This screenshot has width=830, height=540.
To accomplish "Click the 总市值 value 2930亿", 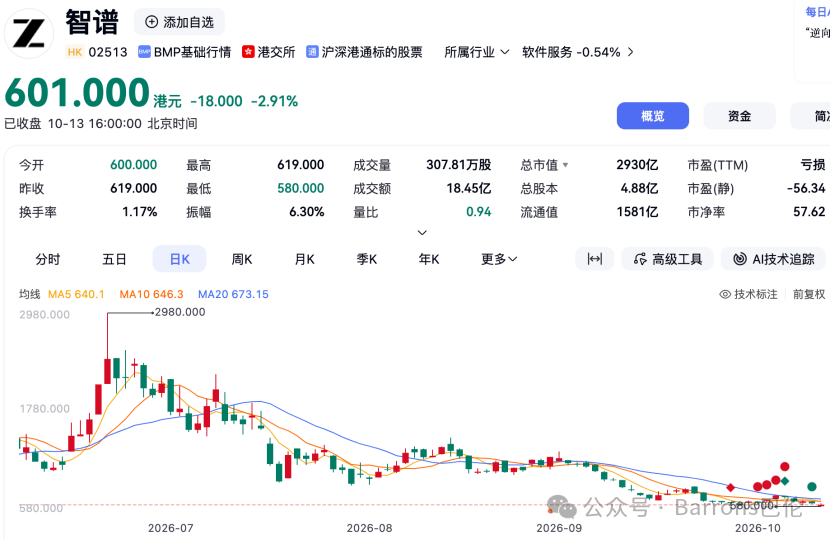I will click(x=637, y=165).
